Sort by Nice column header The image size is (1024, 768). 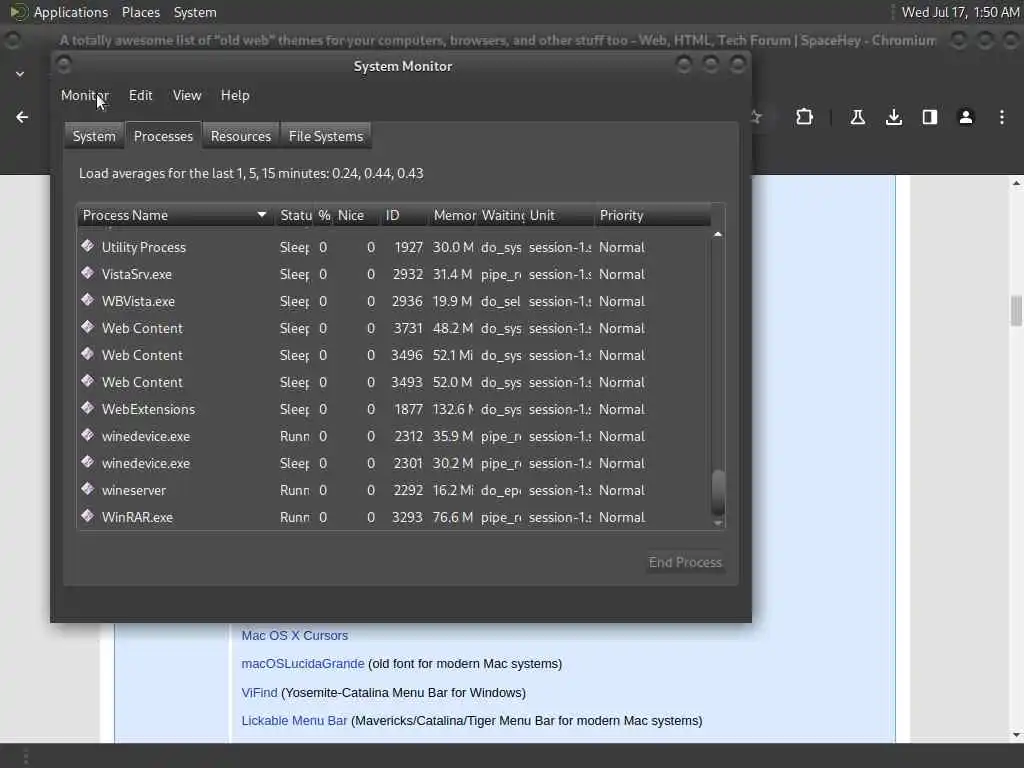(357, 215)
